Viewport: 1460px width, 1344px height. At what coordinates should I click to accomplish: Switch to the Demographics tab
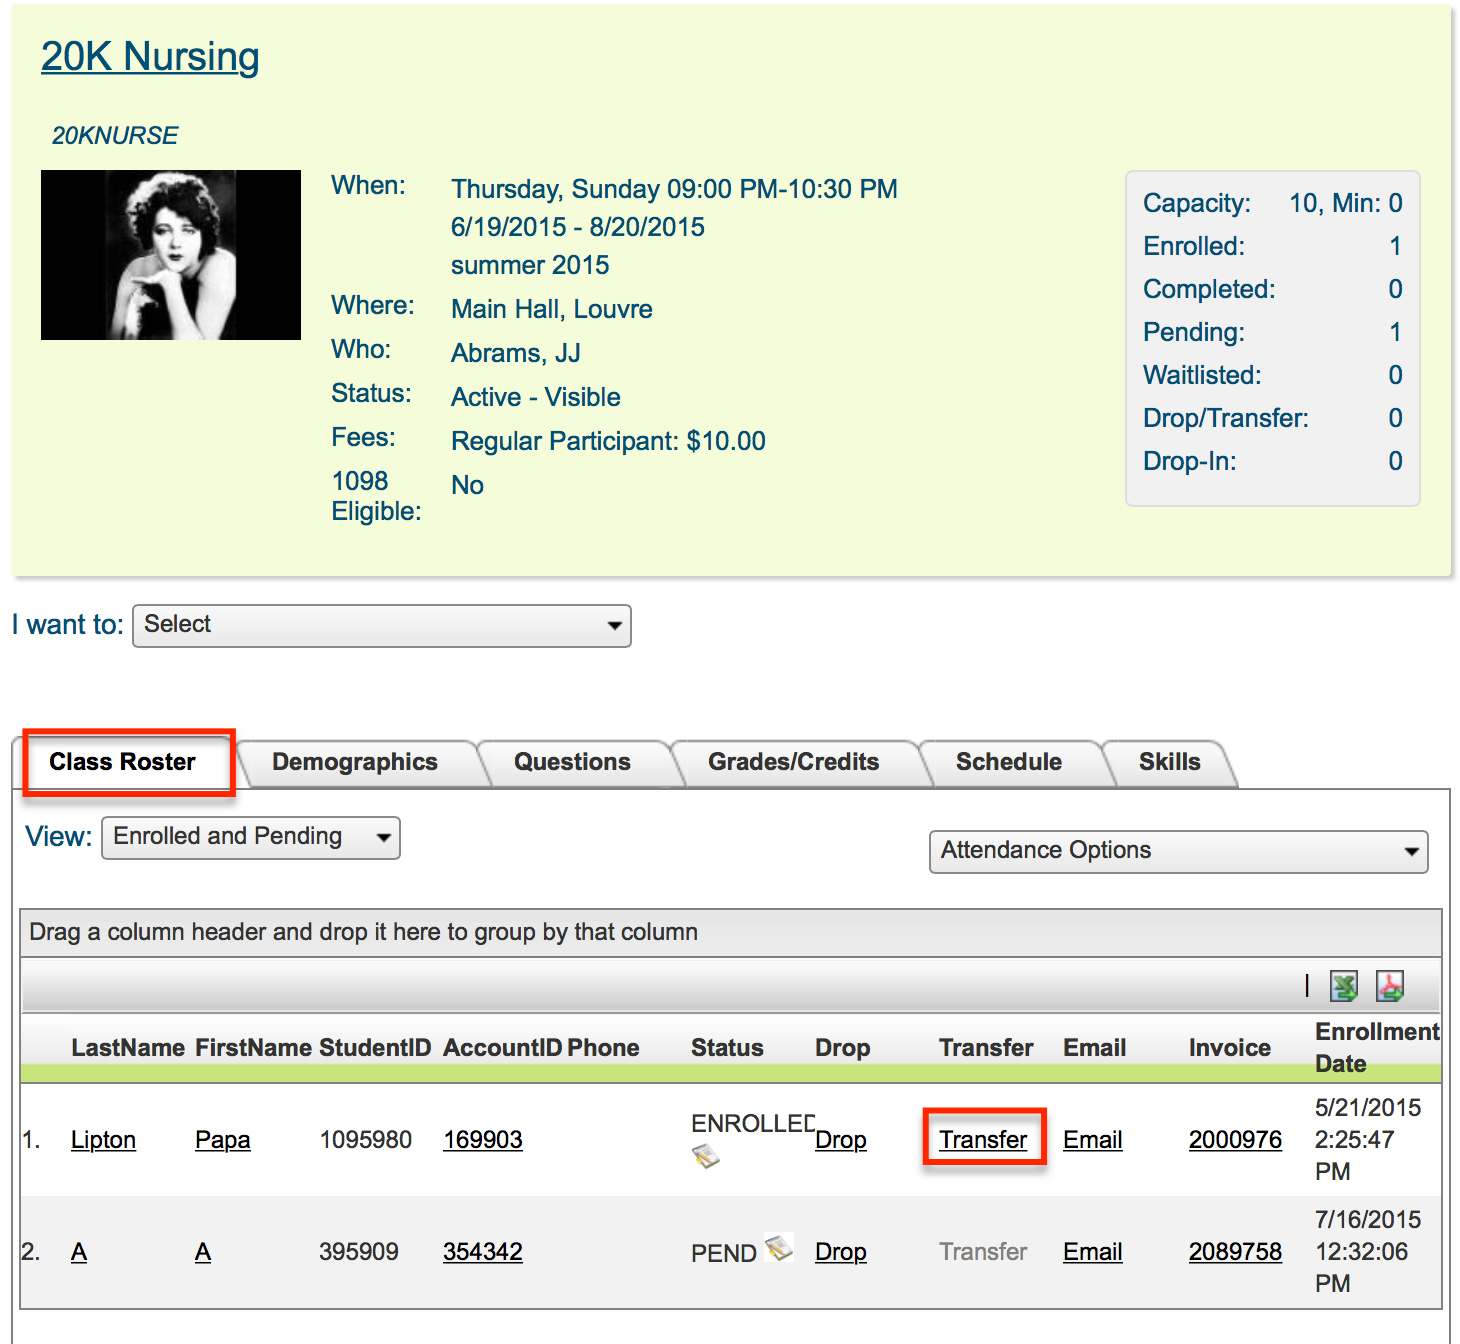(354, 763)
